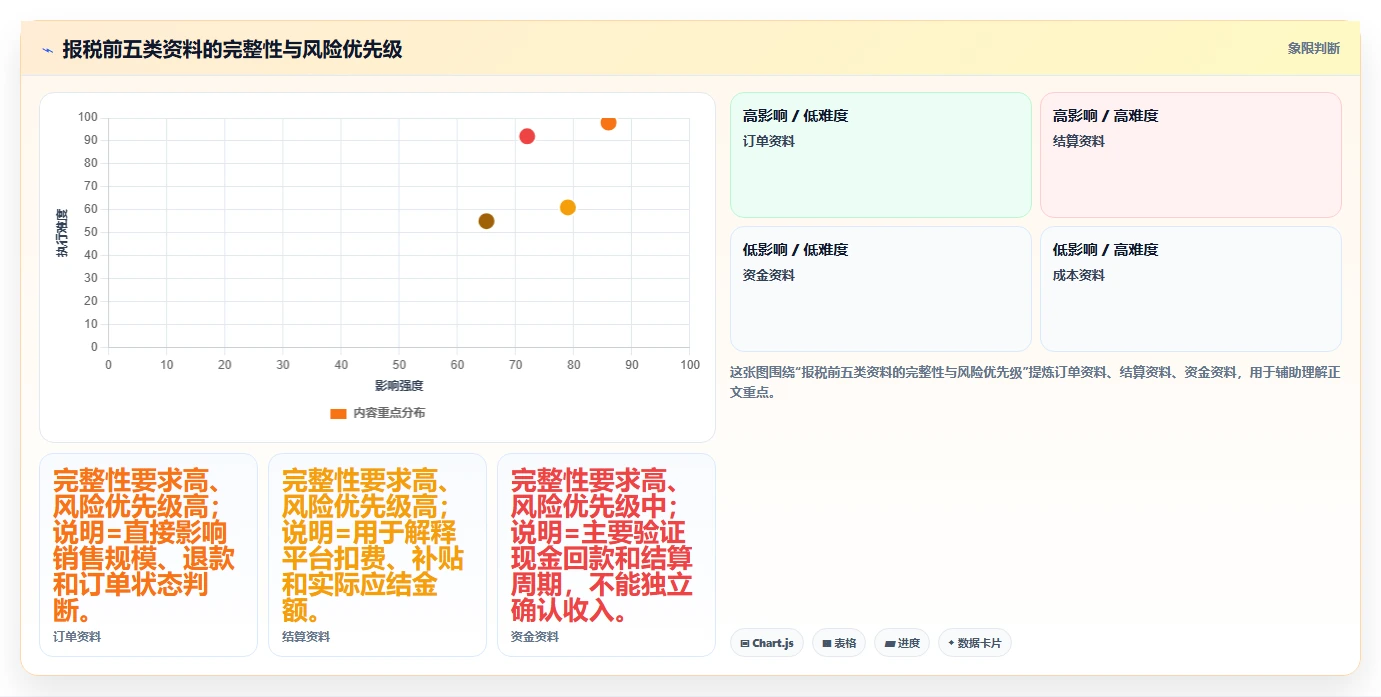Click 订单资料 text in green quadrant card
The width and height of the screenshot is (1381, 697).
coord(769,142)
